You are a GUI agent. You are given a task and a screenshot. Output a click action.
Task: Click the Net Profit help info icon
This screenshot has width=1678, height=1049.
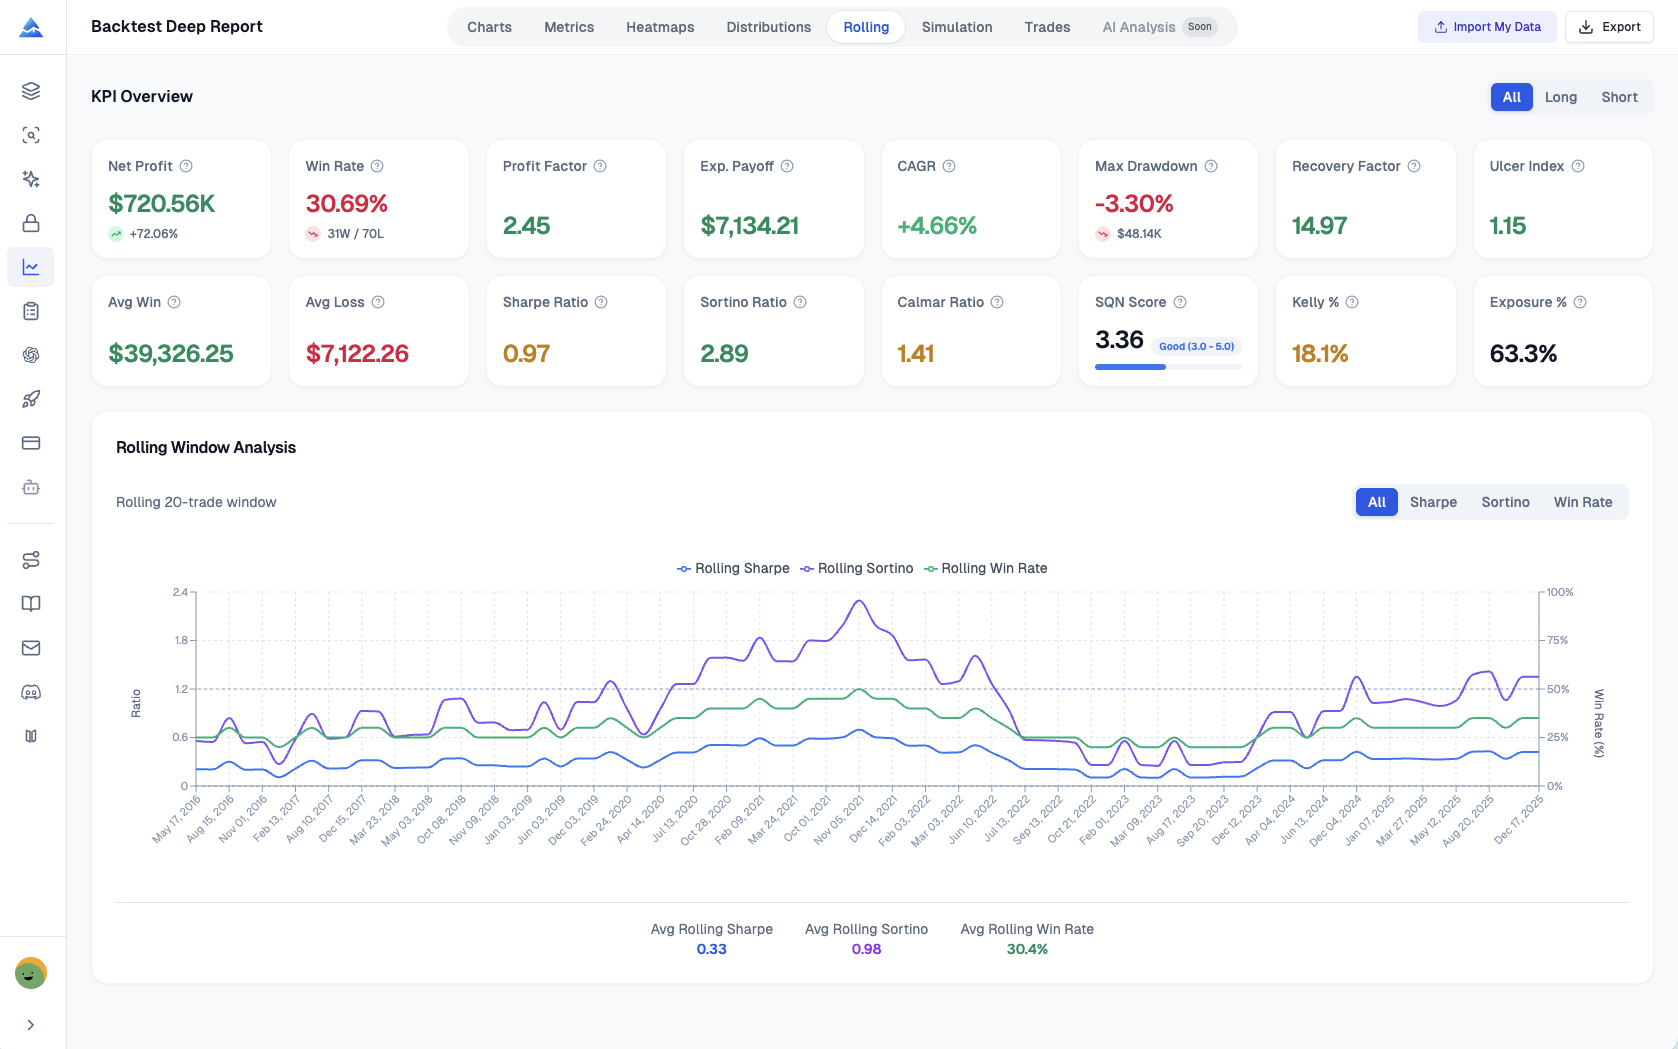pyautogui.click(x=186, y=166)
